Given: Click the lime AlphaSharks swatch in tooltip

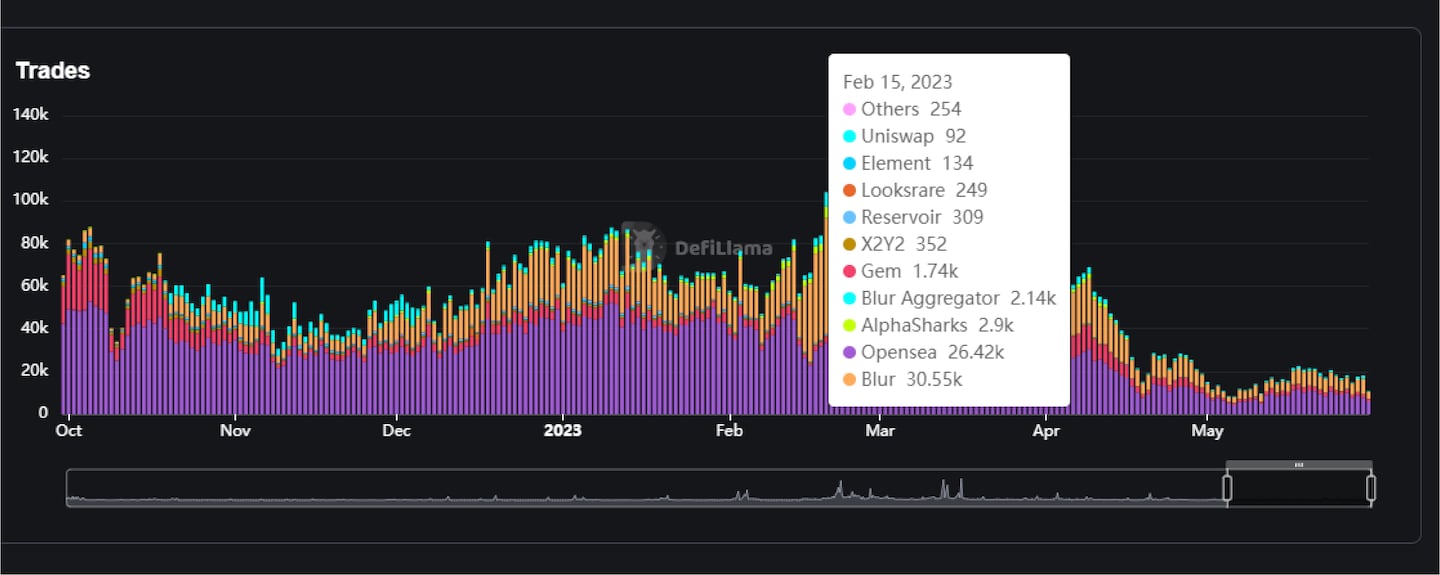Looking at the screenshot, I should tap(850, 325).
